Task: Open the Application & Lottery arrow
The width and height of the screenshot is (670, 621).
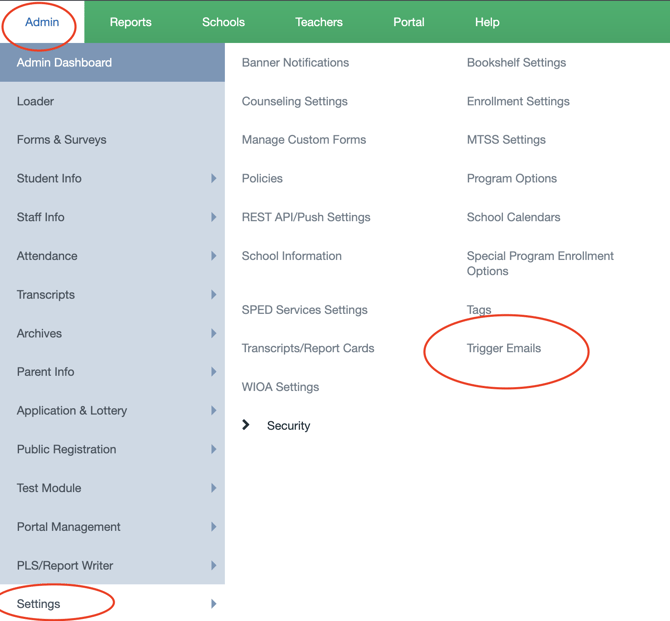Action: tap(213, 411)
